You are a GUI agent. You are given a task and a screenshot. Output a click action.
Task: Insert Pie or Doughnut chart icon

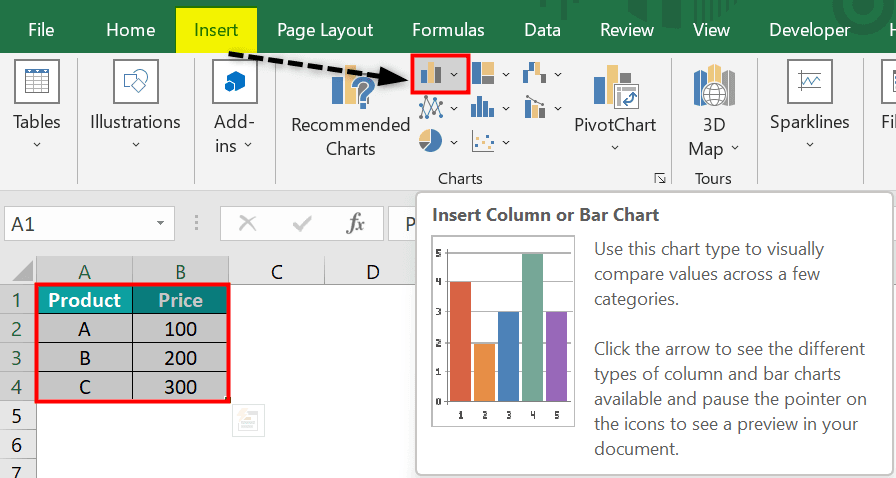(x=430, y=141)
